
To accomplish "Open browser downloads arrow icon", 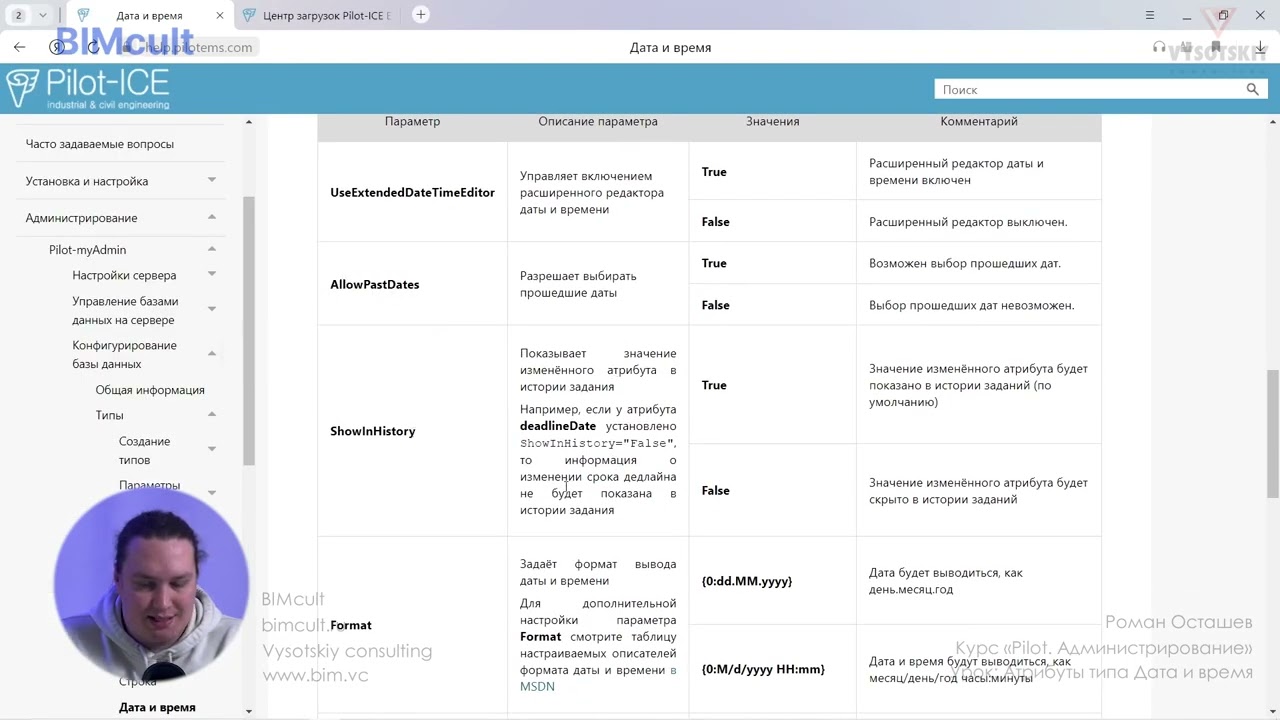I will pyautogui.click(x=1261, y=47).
